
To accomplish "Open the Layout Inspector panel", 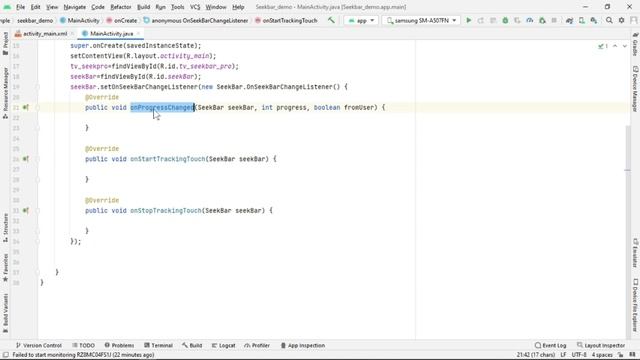I will 601,345.
